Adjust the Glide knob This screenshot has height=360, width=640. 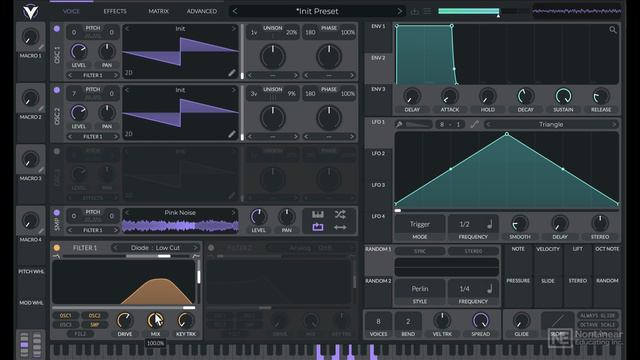[521, 321]
